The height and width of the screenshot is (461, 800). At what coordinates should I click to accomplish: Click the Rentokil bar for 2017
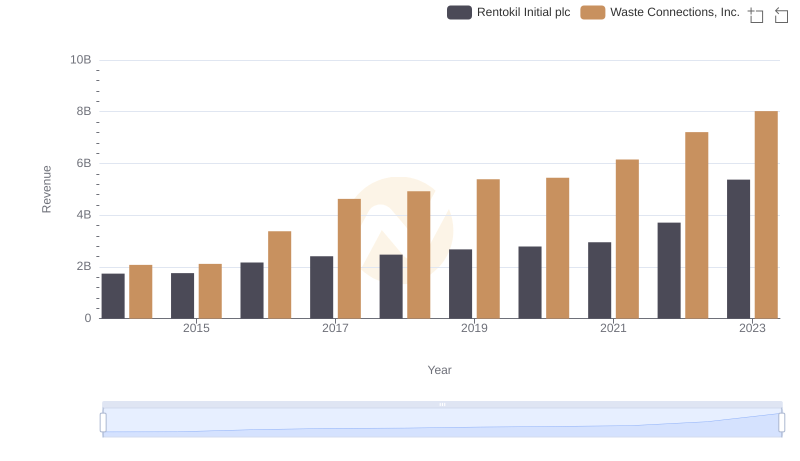point(321,287)
